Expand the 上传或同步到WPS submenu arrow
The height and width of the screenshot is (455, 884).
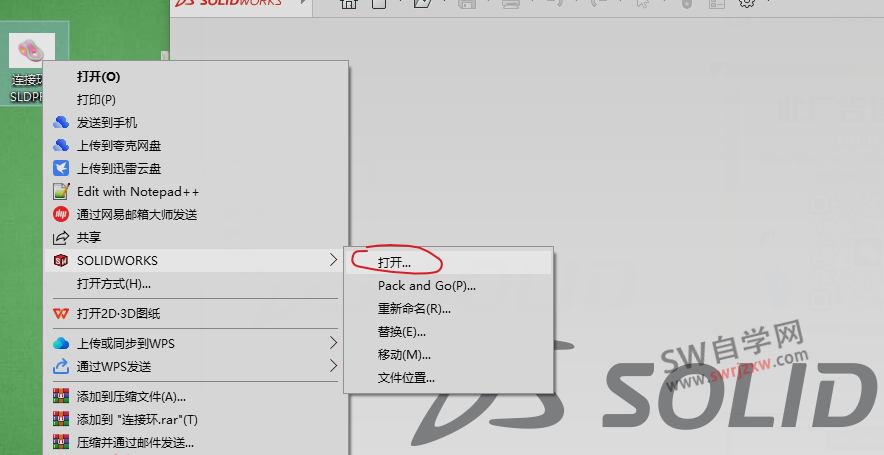pos(333,343)
